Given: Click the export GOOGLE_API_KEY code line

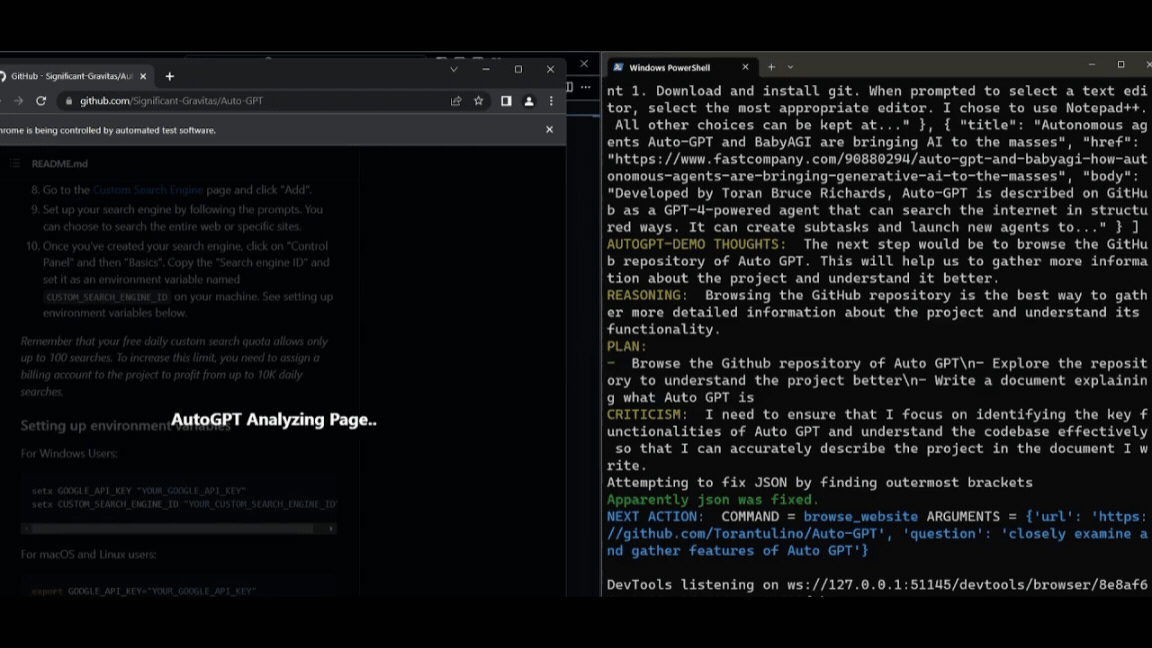Looking at the screenshot, I should click(x=144, y=591).
